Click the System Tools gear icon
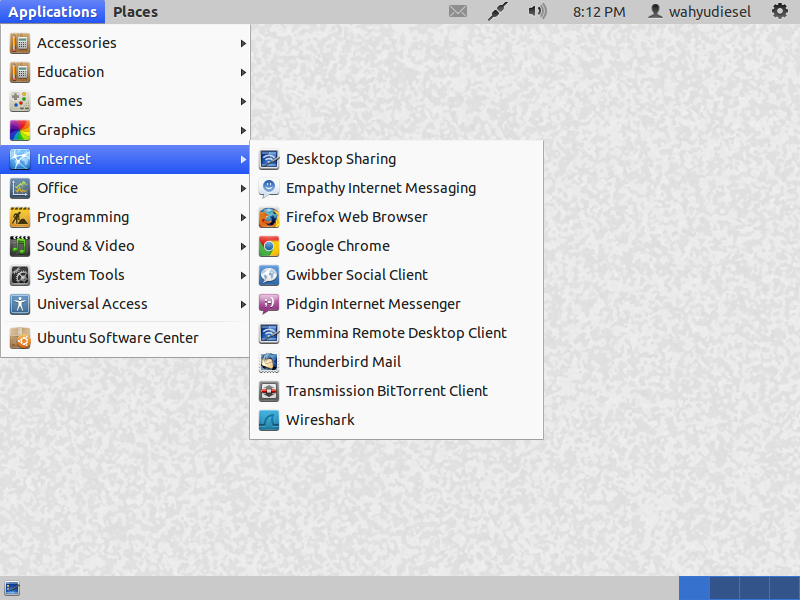800x600 pixels. tap(20, 276)
